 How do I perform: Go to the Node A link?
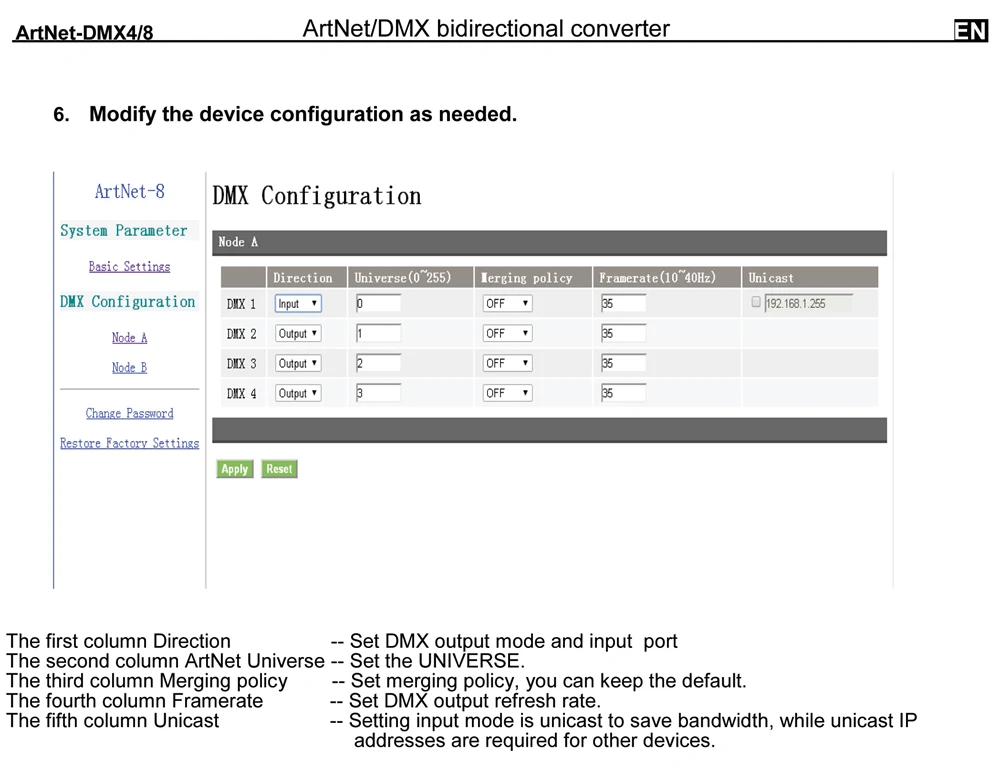[129, 337]
